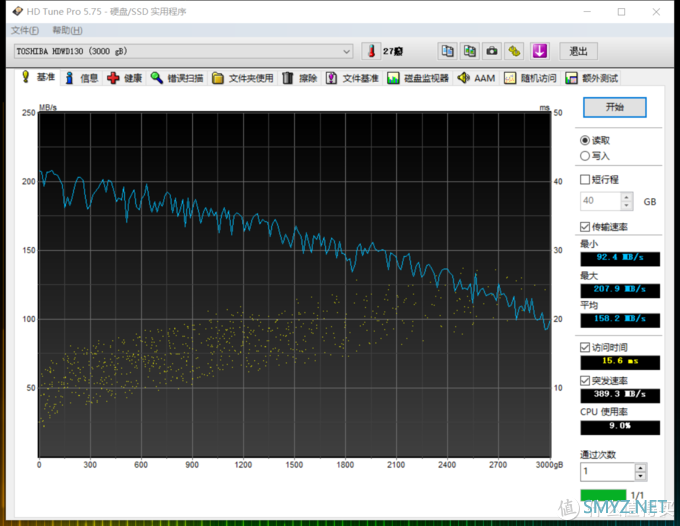
Task: Open the 随机访问 random access tab
Action: coord(530,78)
